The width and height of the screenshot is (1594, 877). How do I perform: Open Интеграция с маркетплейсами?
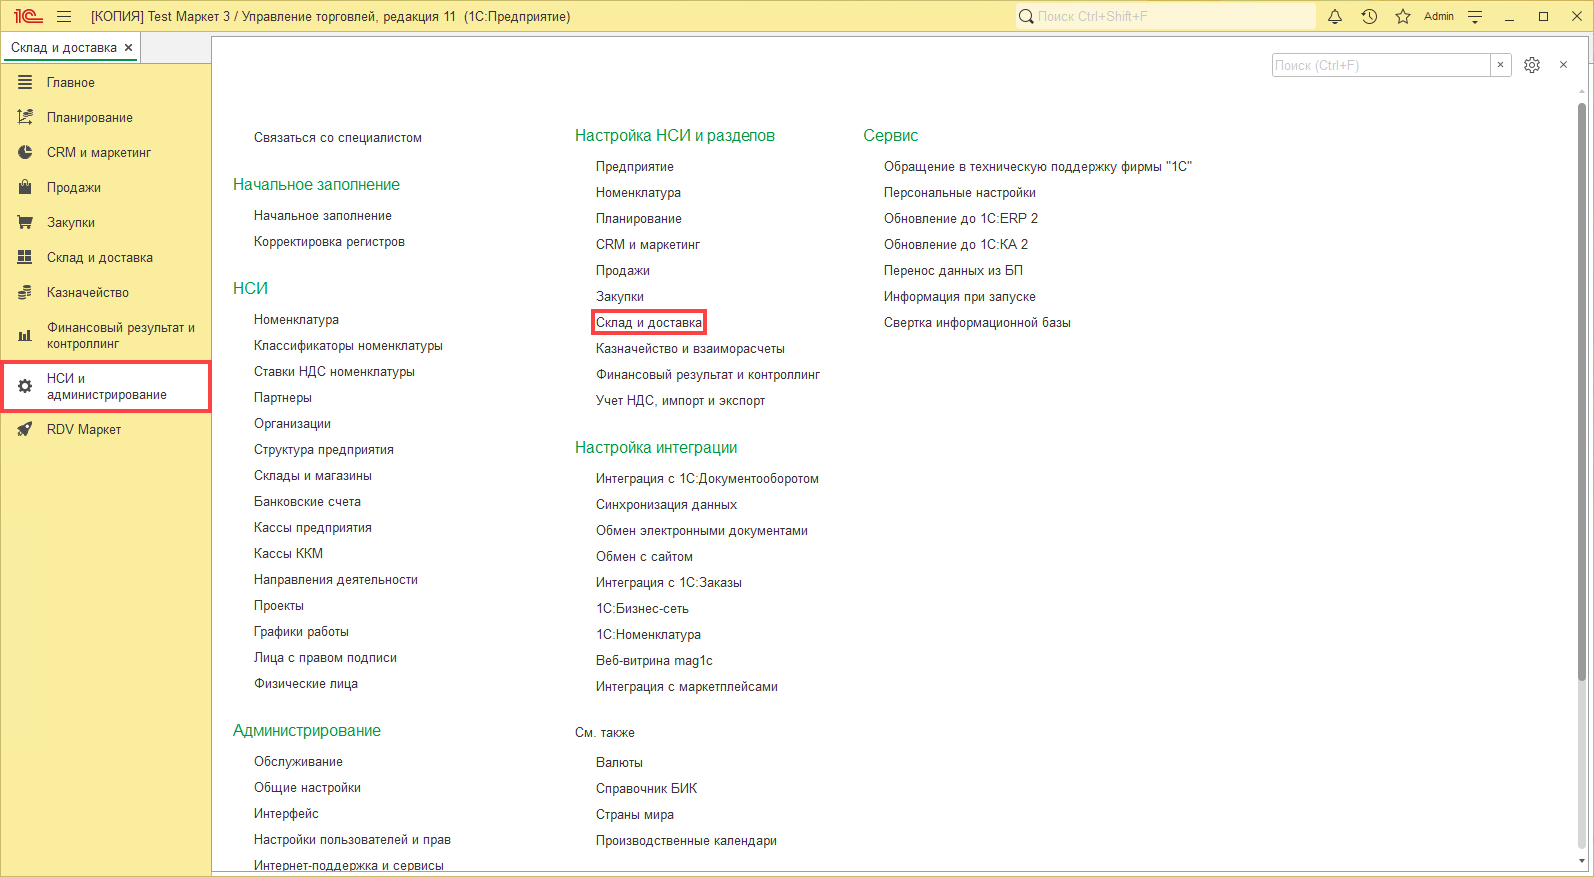click(x=687, y=686)
